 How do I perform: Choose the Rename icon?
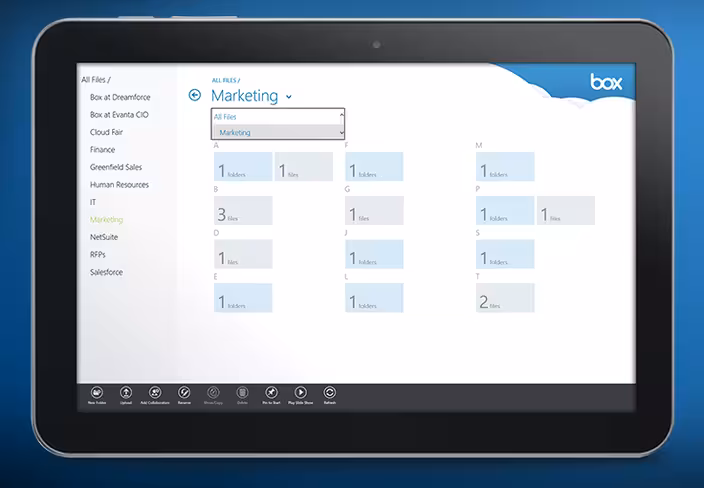click(x=184, y=393)
